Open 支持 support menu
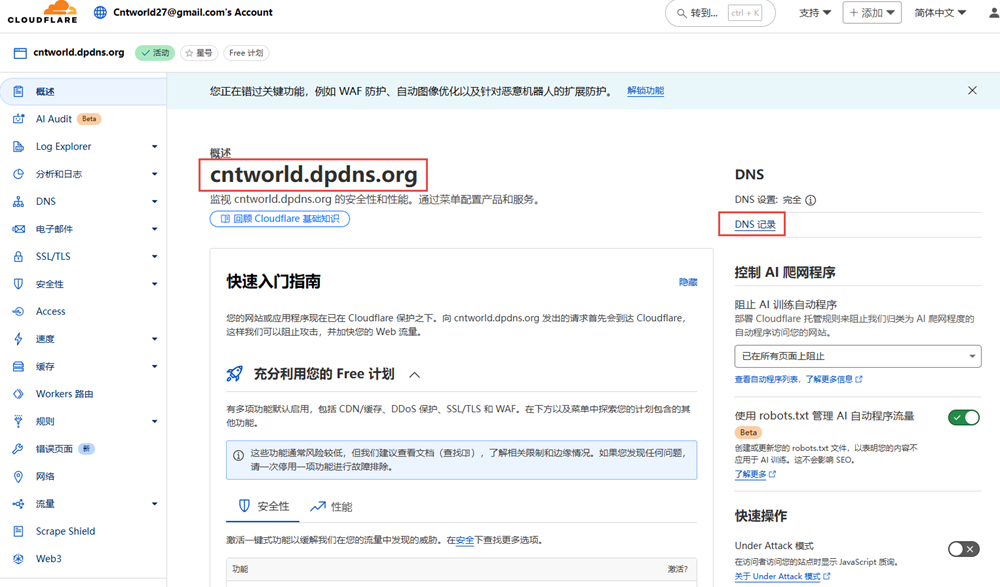Image resolution: width=1000 pixels, height=587 pixels. coord(815,12)
